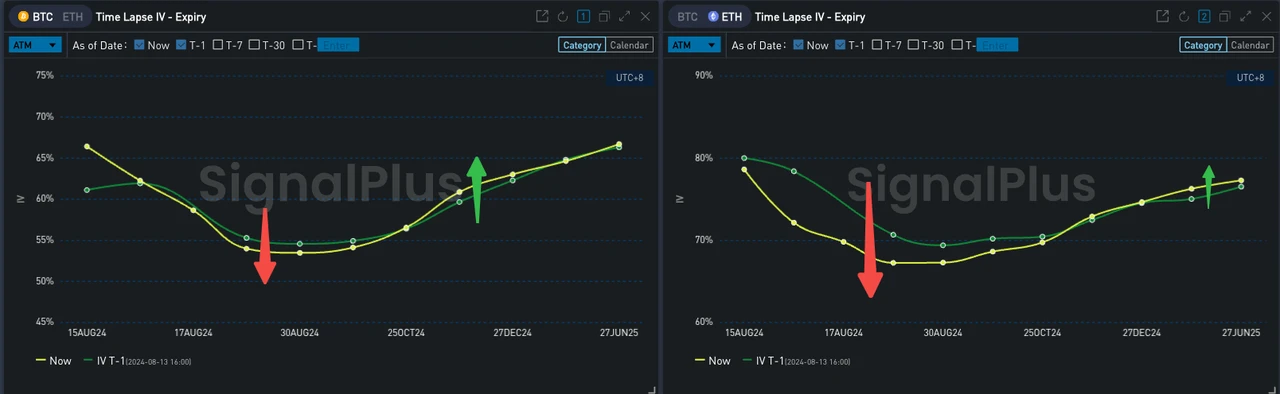This screenshot has height=394, width=1280.
Task: Uncheck the T-1 checkbox in the BTC panel
Action: click(181, 45)
